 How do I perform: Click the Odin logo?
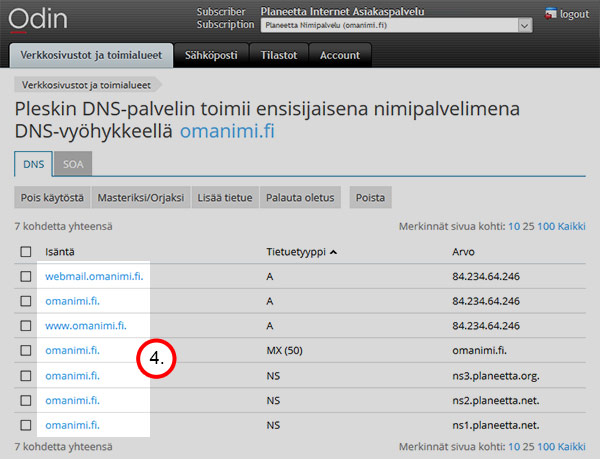point(38,20)
